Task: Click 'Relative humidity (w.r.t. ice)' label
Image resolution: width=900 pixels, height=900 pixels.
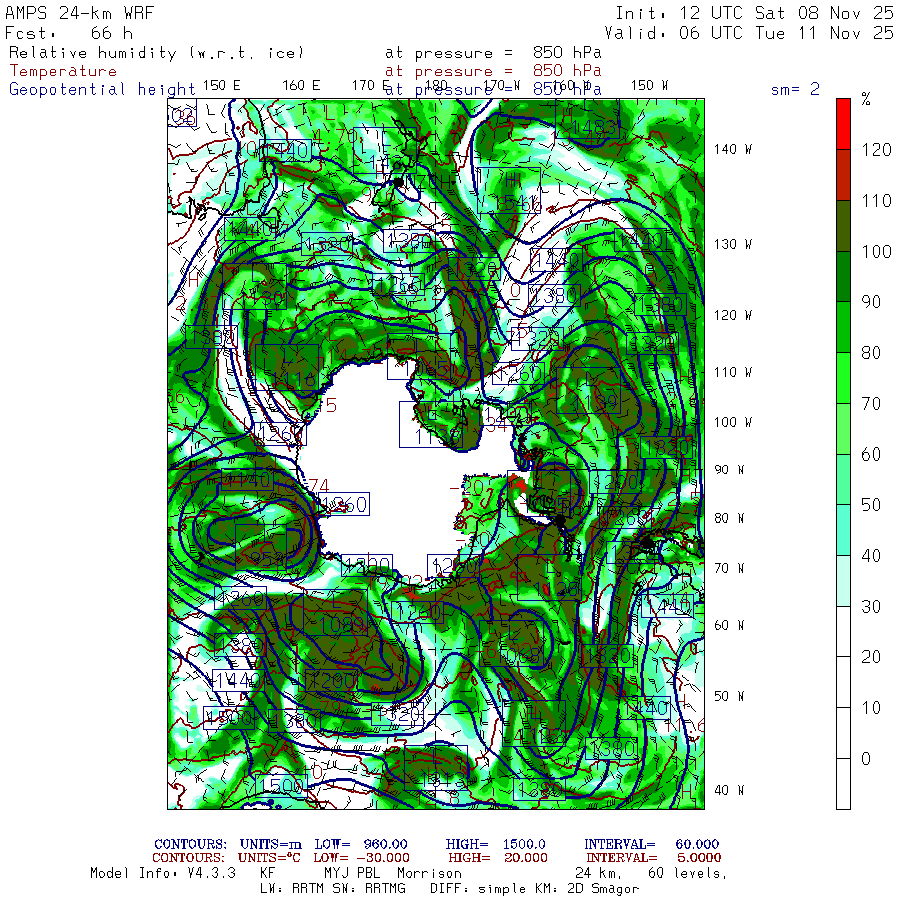Action: pyautogui.click(x=156, y=53)
